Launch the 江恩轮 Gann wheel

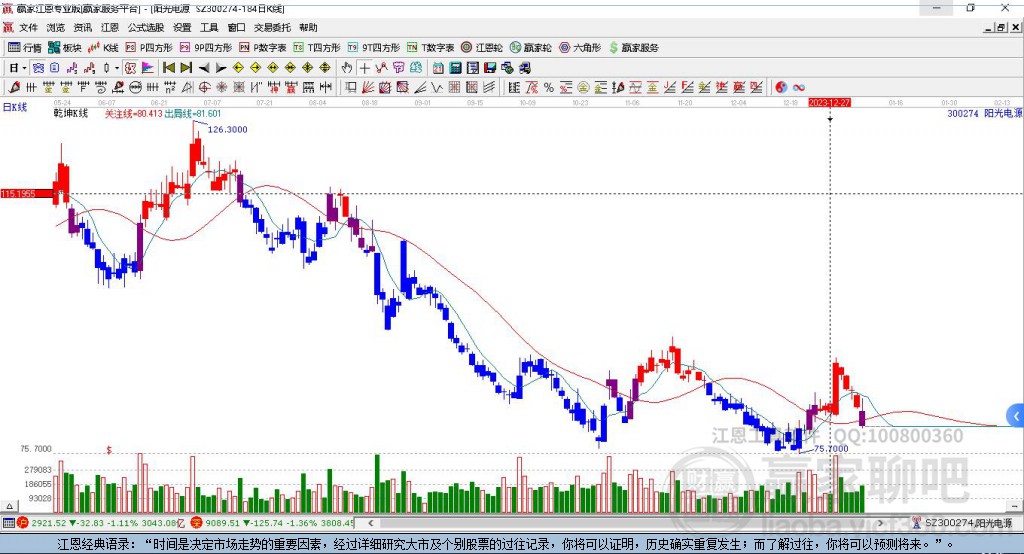482,48
